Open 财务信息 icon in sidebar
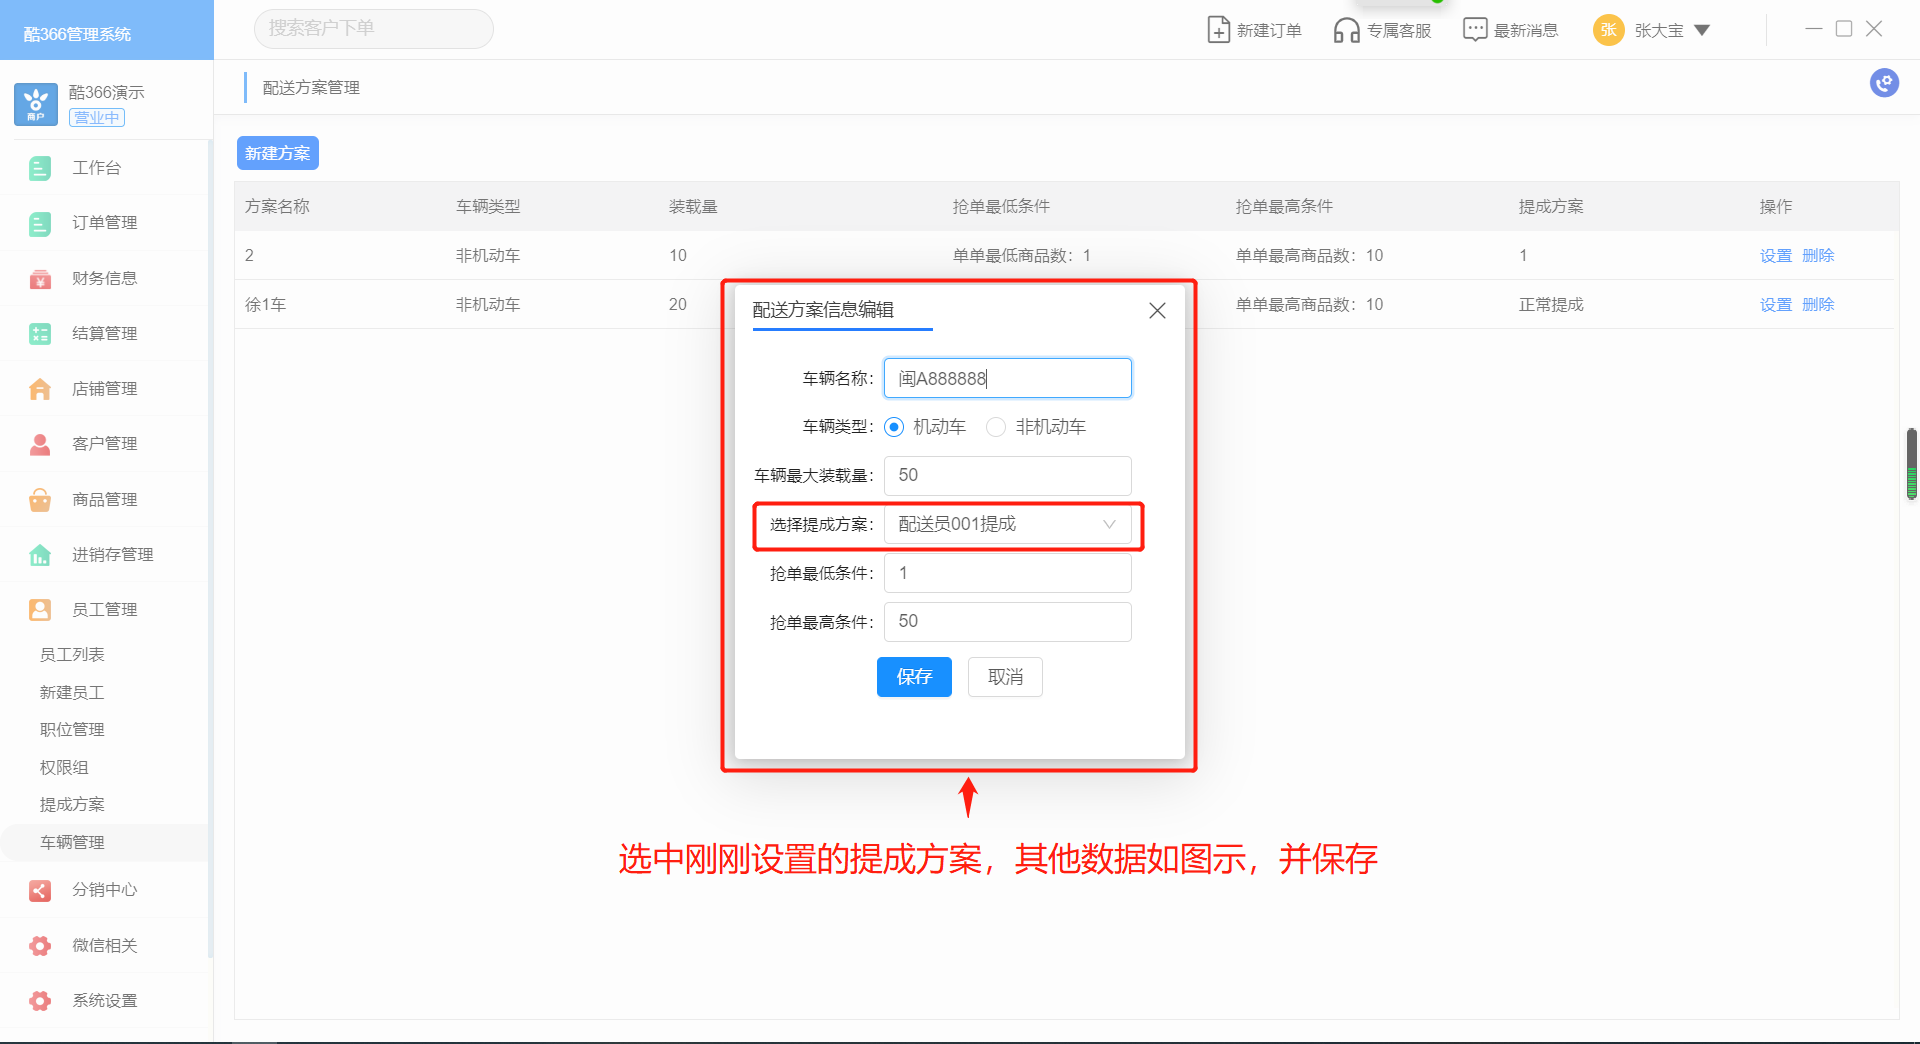 (40, 279)
